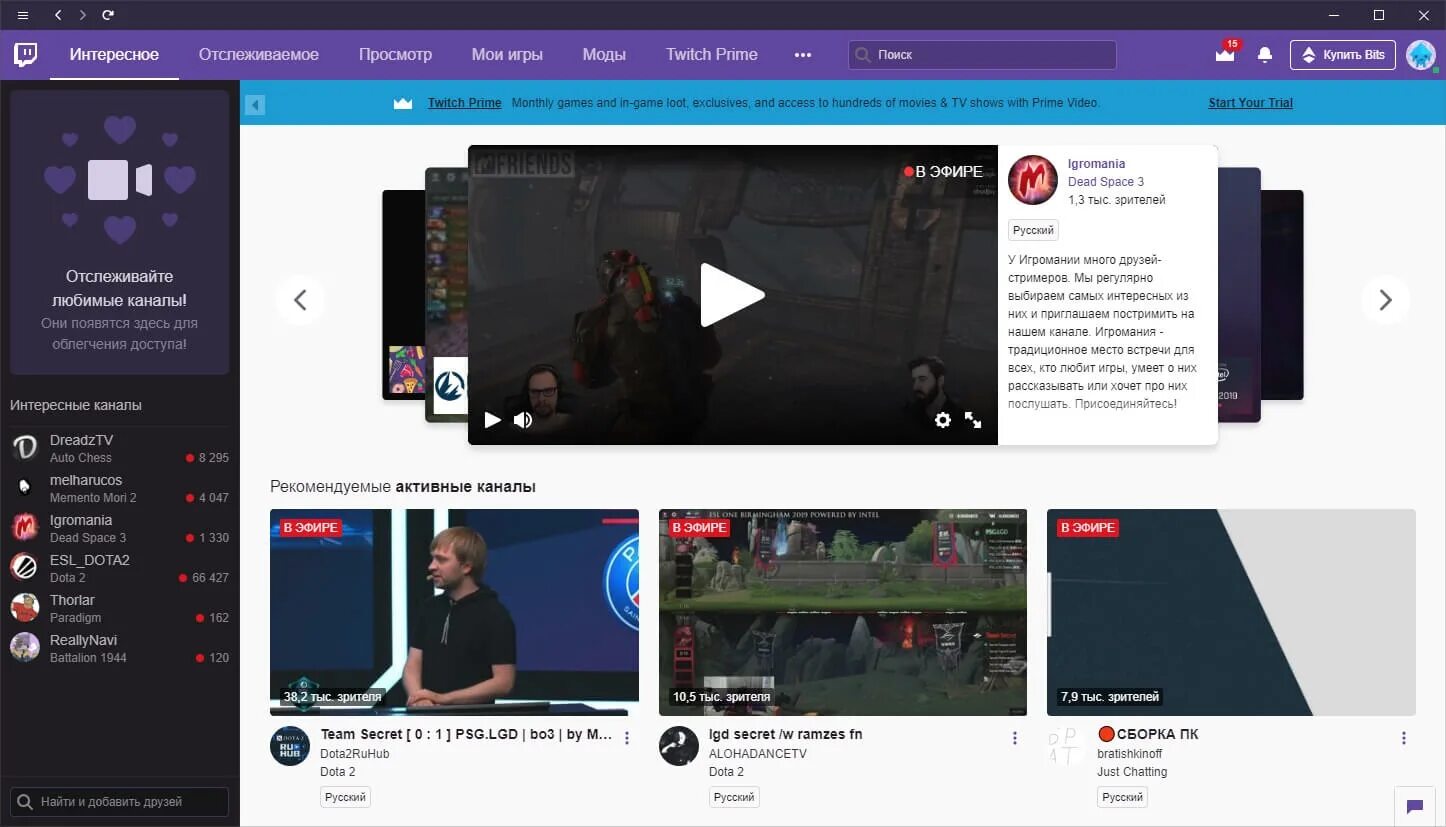Open the lgd secret w ramzes stream thumbnail
The height and width of the screenshot is (827, 1446).
pyautogui.click(x=843, y=612)
